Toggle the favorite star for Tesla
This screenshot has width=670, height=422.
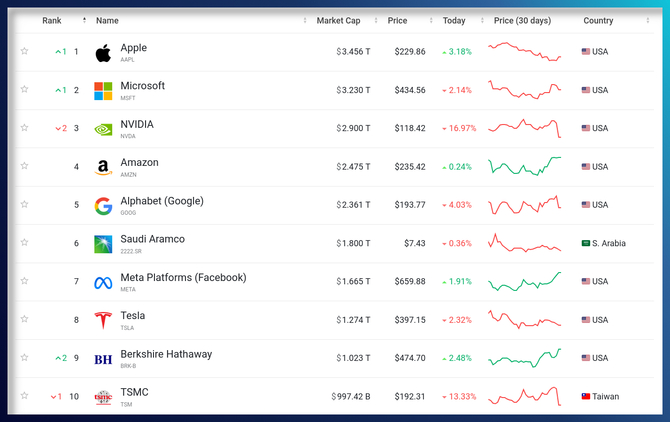tap(24, 319)
